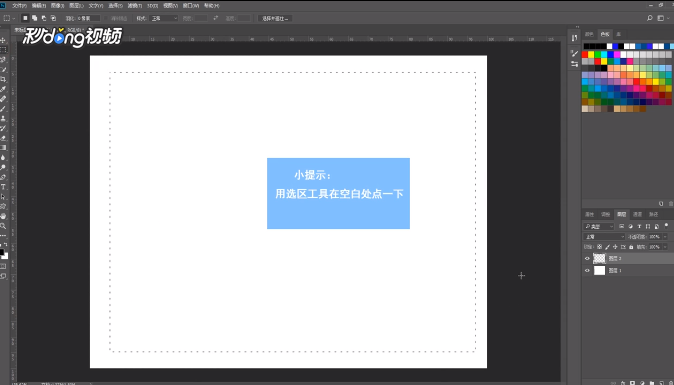Choose Add to selection mode
The image size is (674, 385).
34,18
